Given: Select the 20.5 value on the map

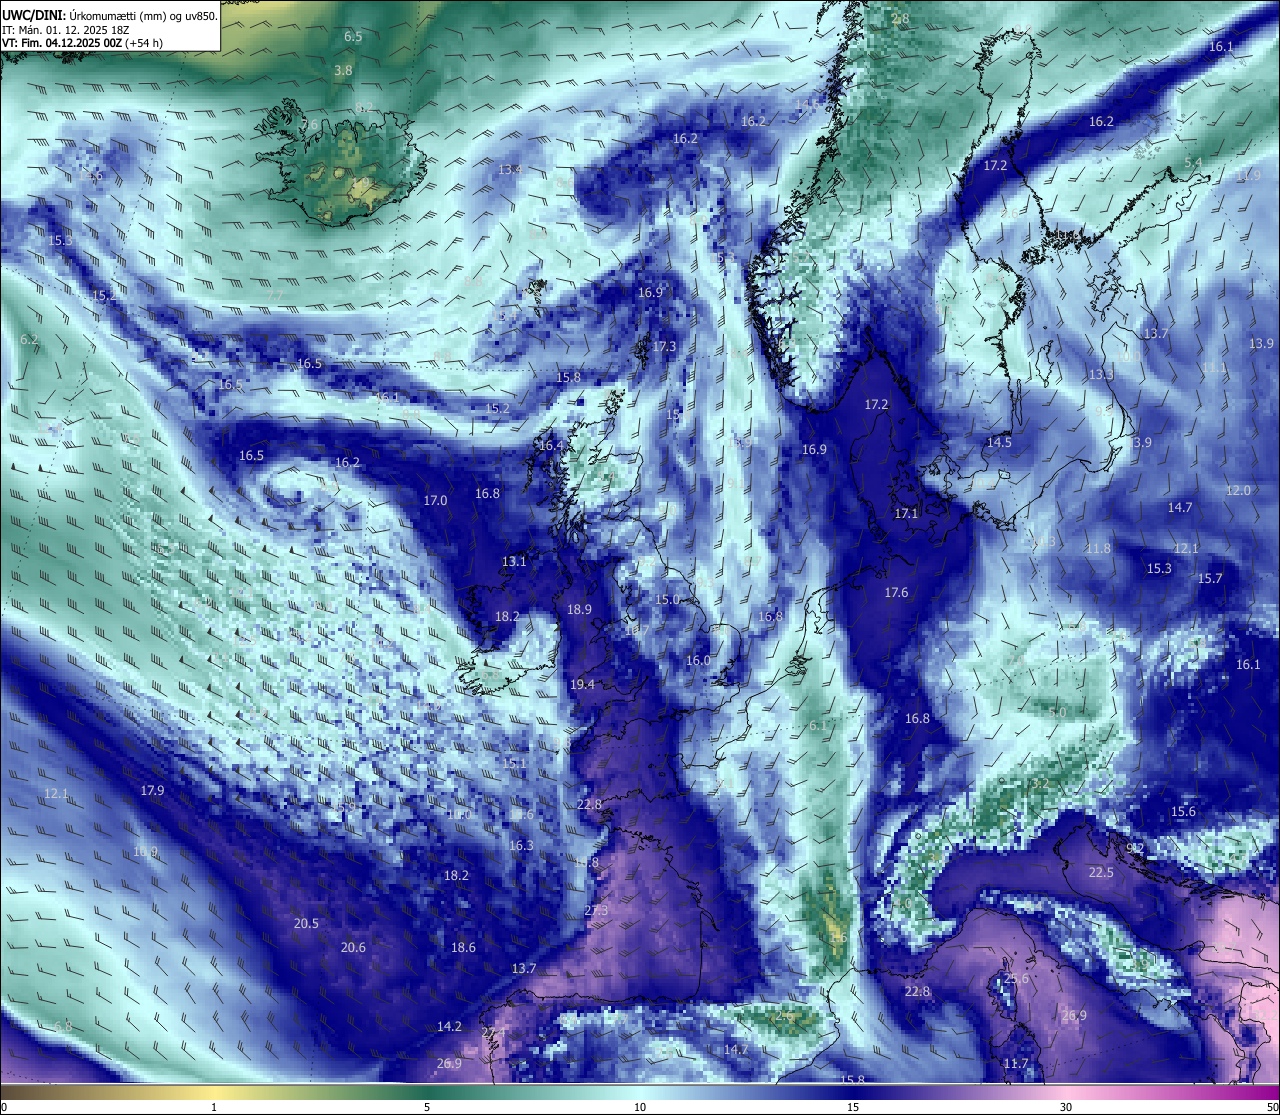Looking at the screenshot, I should [x=306, y=923].
